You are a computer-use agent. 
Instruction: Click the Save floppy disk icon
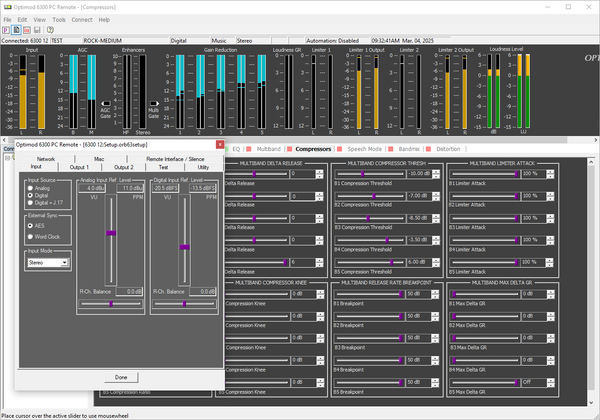click(x=38, y=30)
